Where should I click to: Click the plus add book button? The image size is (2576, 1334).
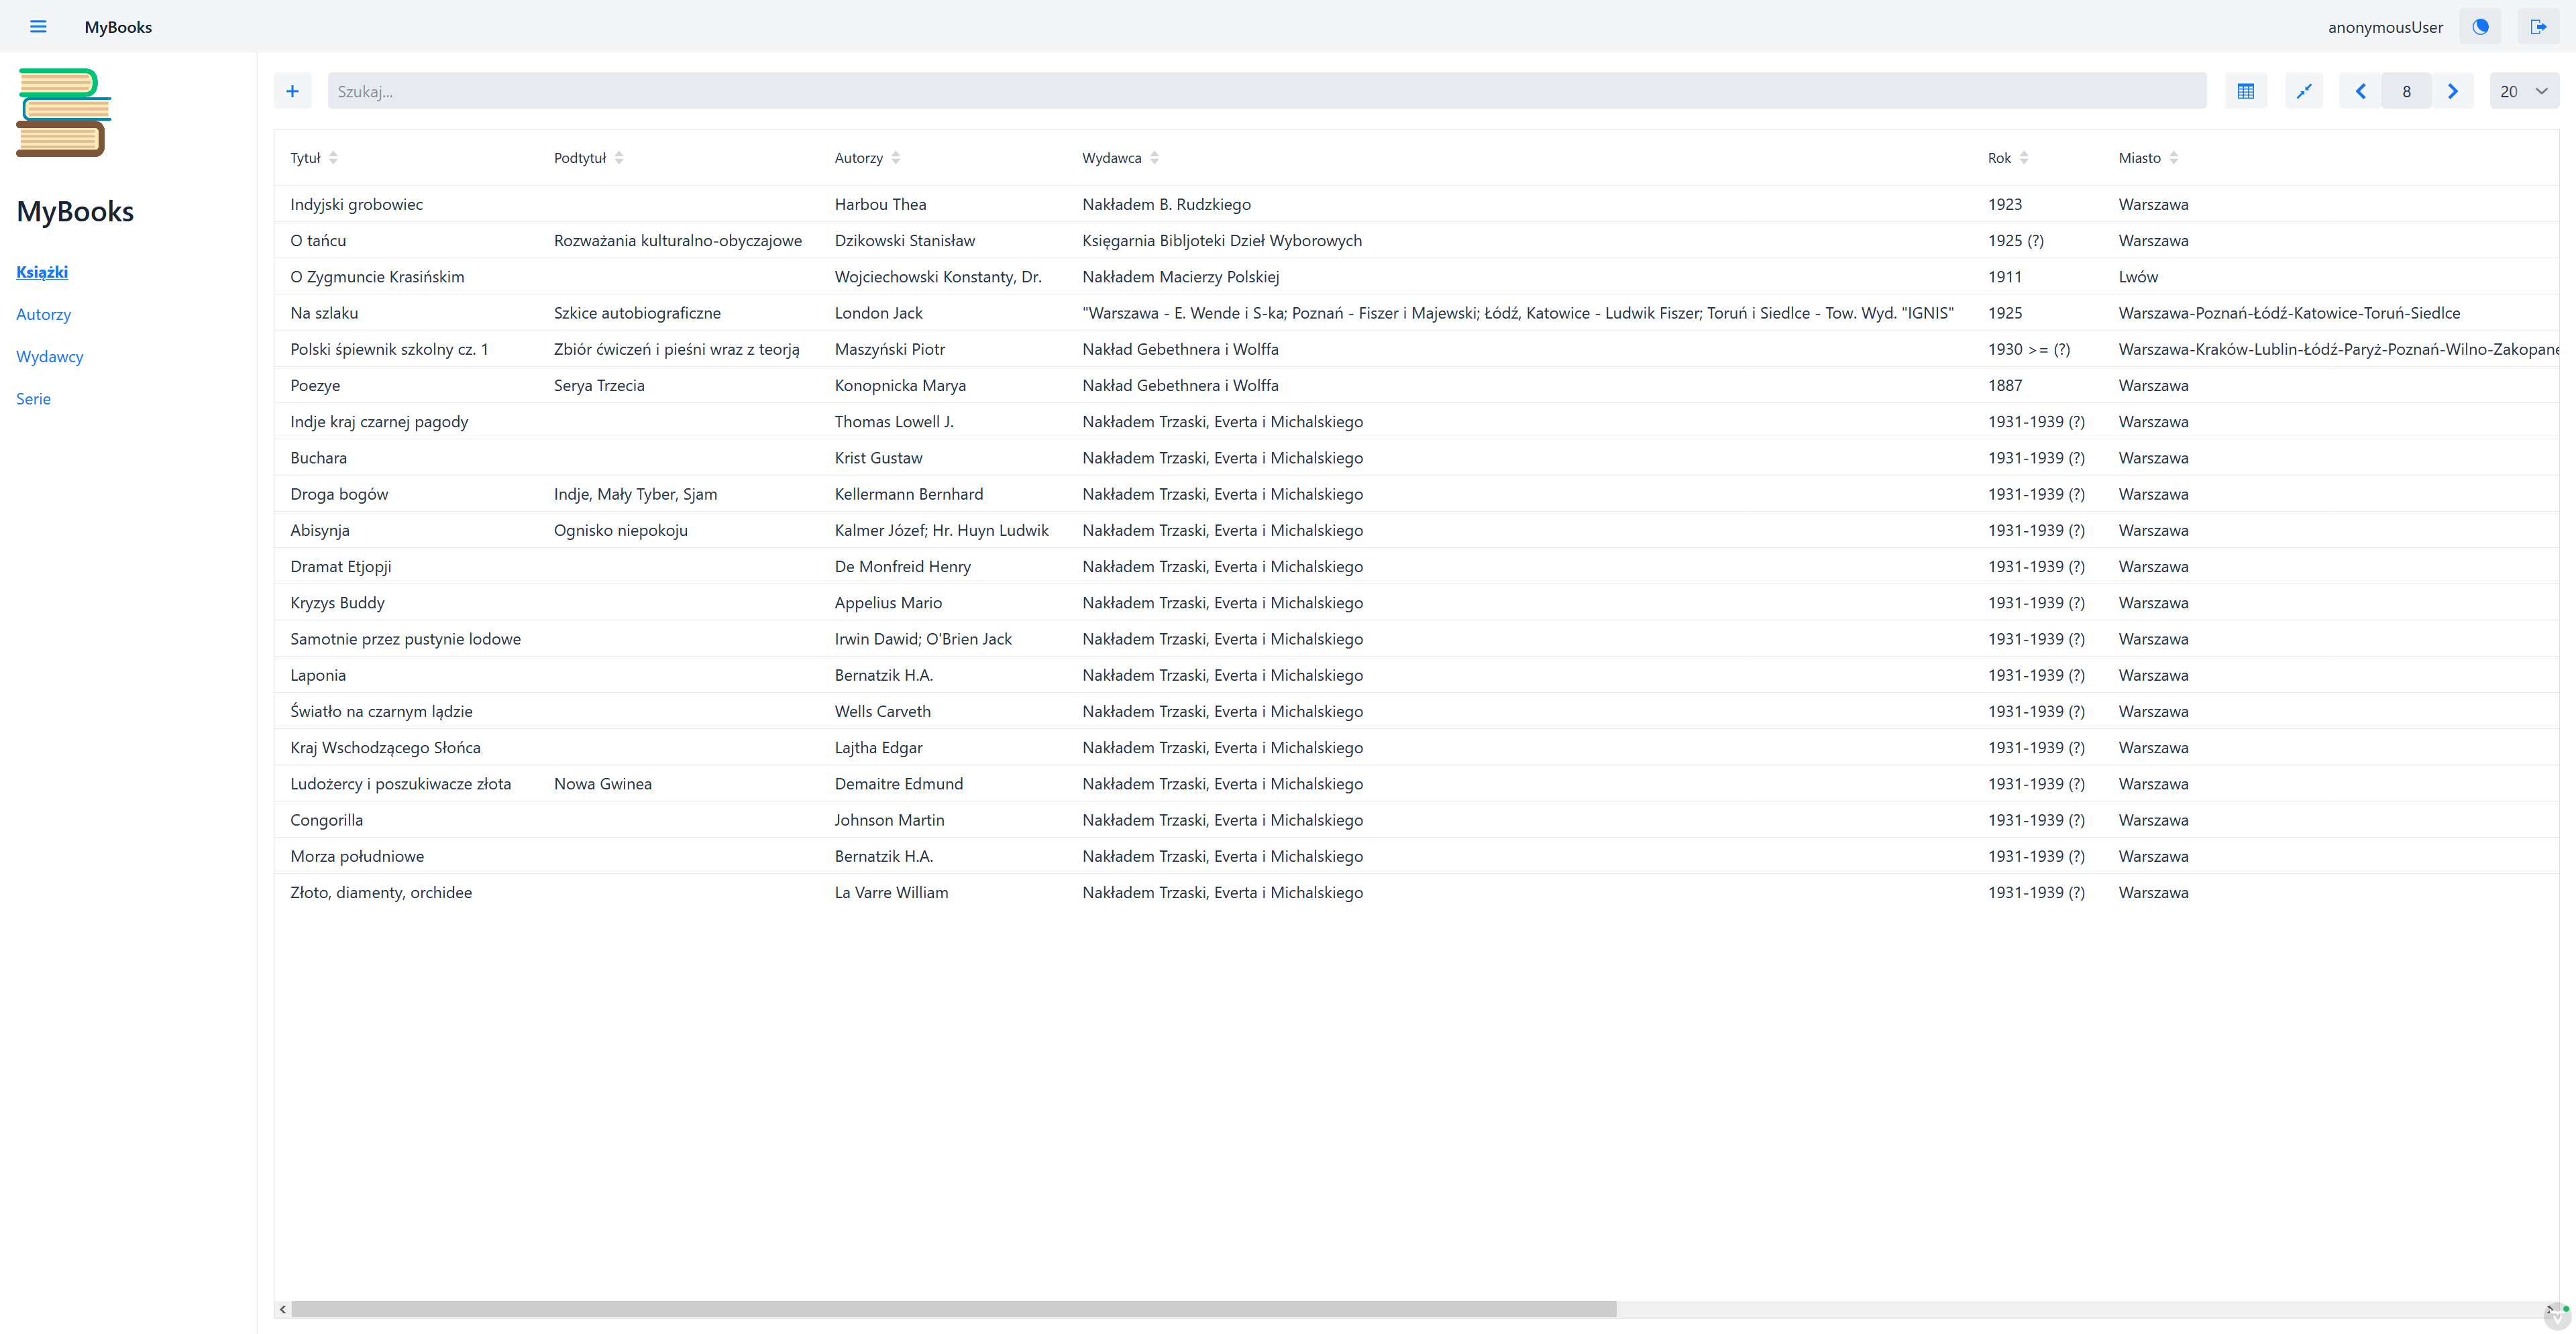click(x=292, y=91)
